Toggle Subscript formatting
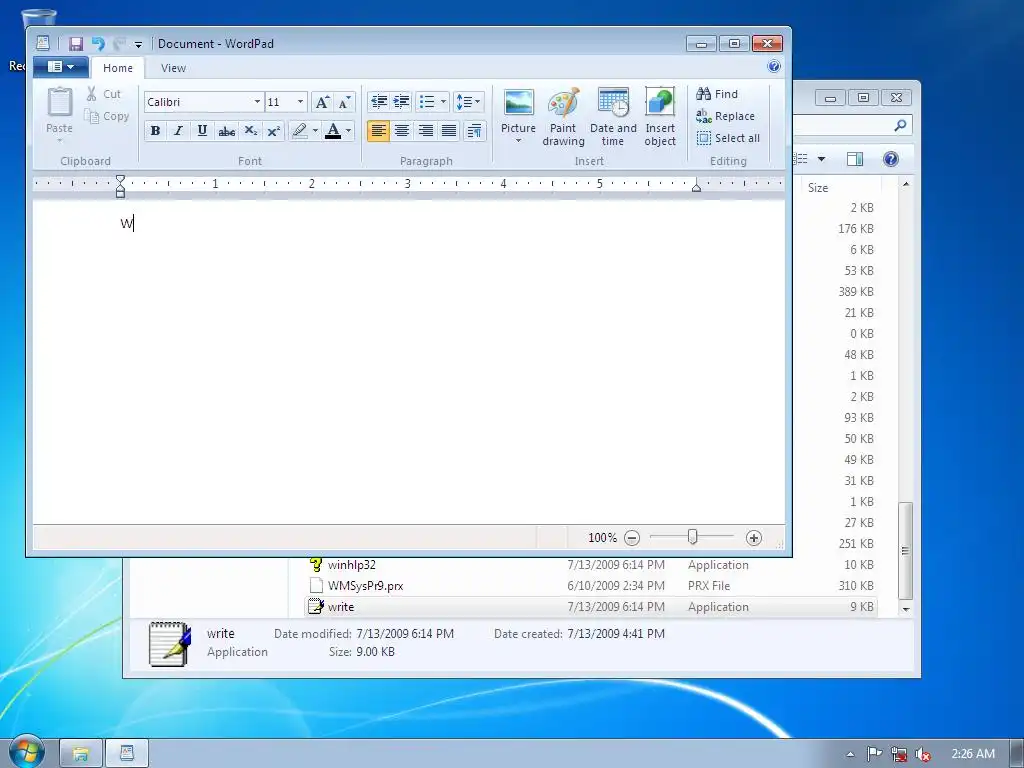1024x768 pixels. 250,131
